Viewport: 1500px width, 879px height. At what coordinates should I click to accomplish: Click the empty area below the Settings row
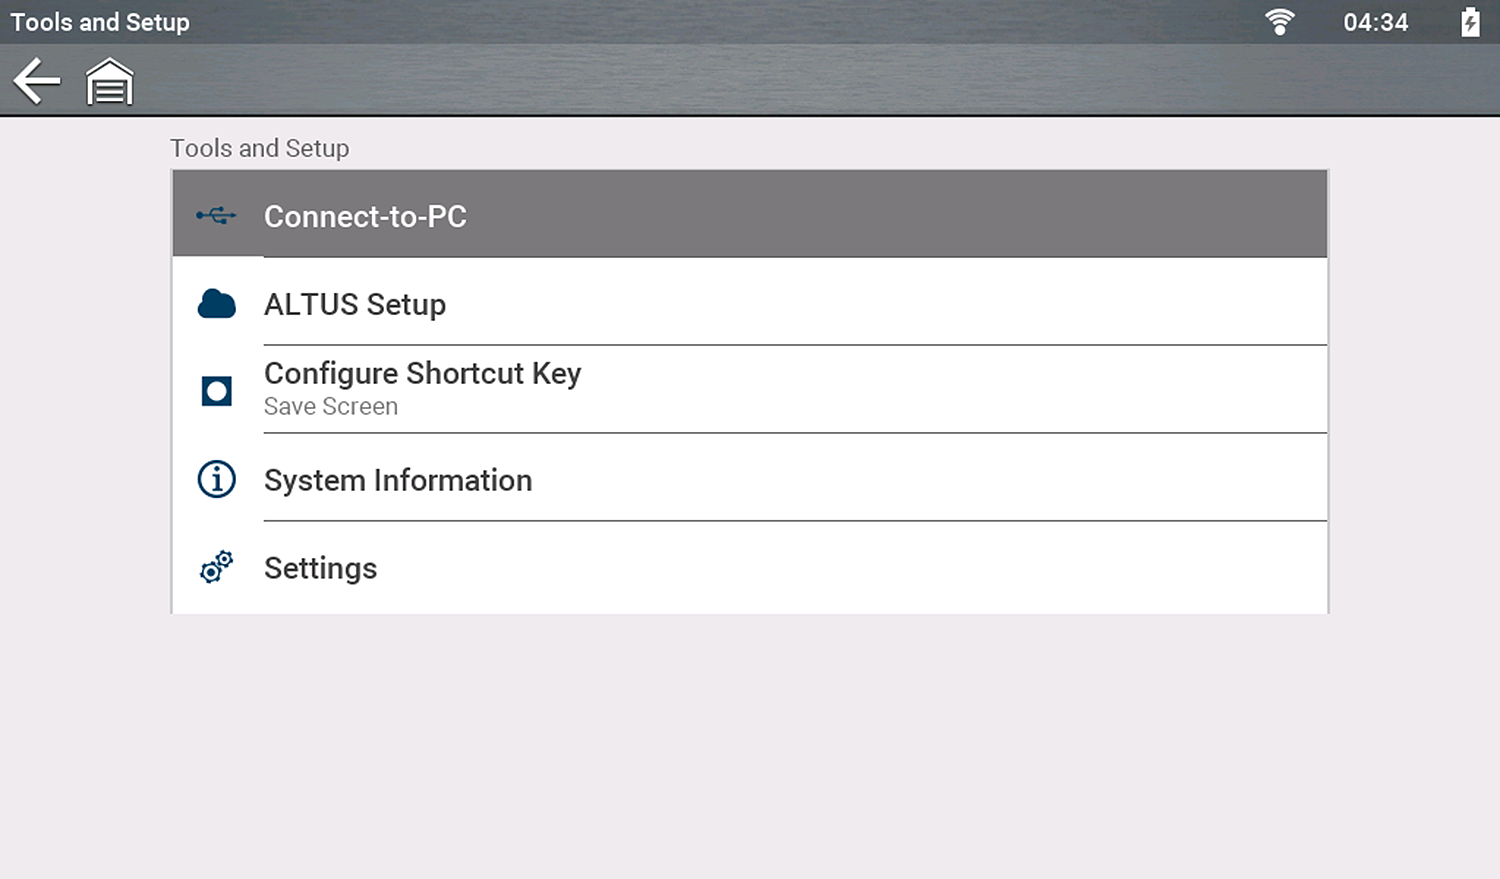point(750,740)
